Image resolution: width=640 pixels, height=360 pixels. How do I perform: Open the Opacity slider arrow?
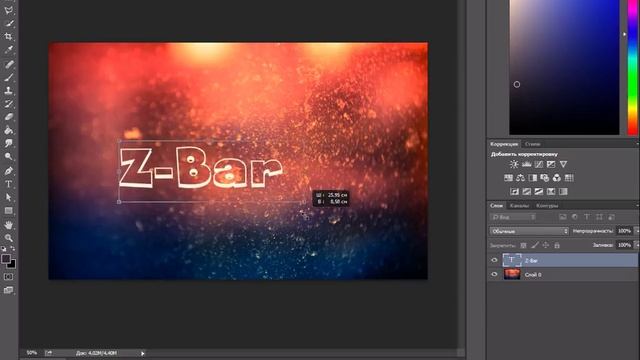(637, 231)
